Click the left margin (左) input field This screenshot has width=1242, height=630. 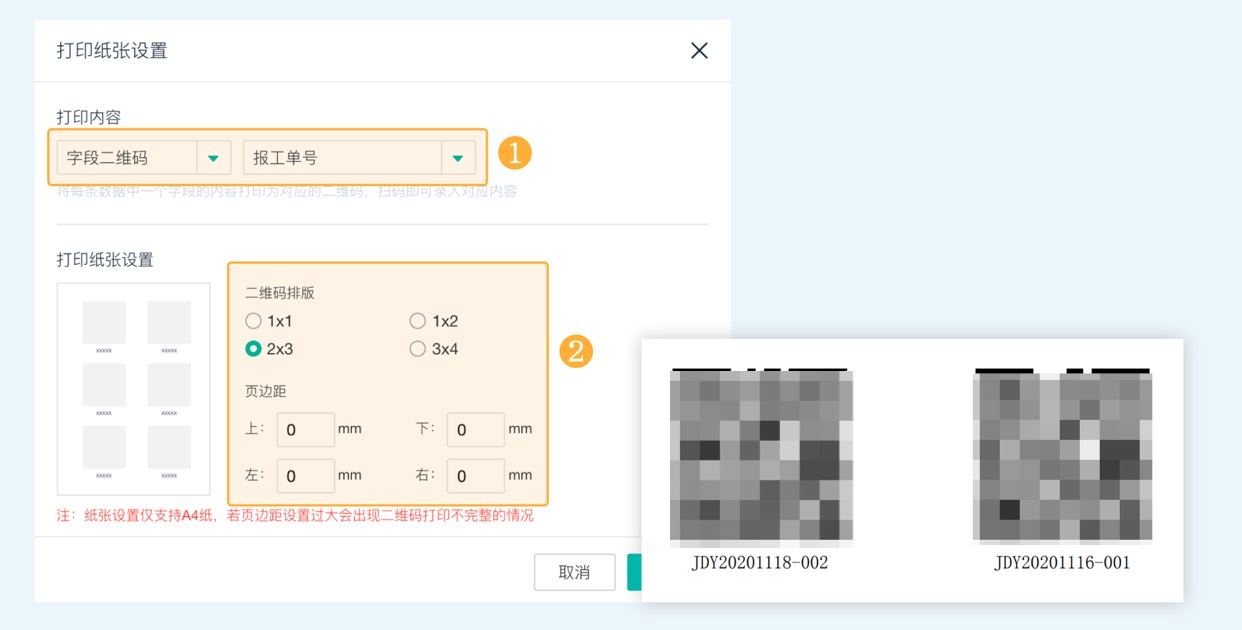(305, 475)
